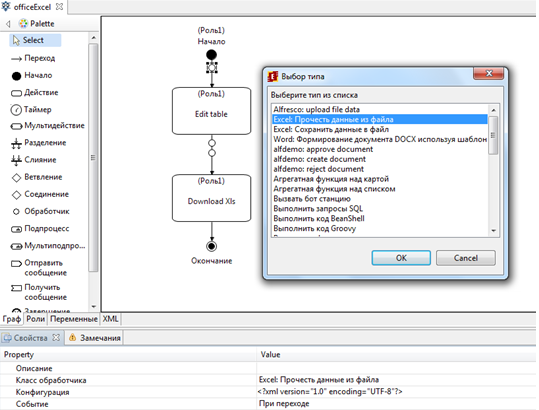Click the Окончание end node

211,246
